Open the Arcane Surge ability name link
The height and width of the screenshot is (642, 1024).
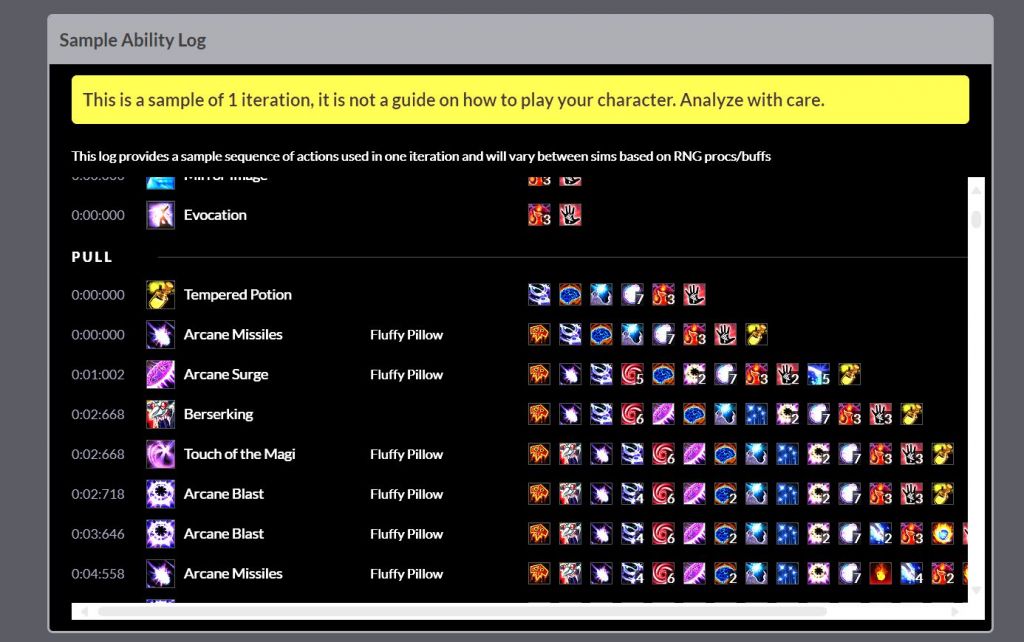point(226,375)
